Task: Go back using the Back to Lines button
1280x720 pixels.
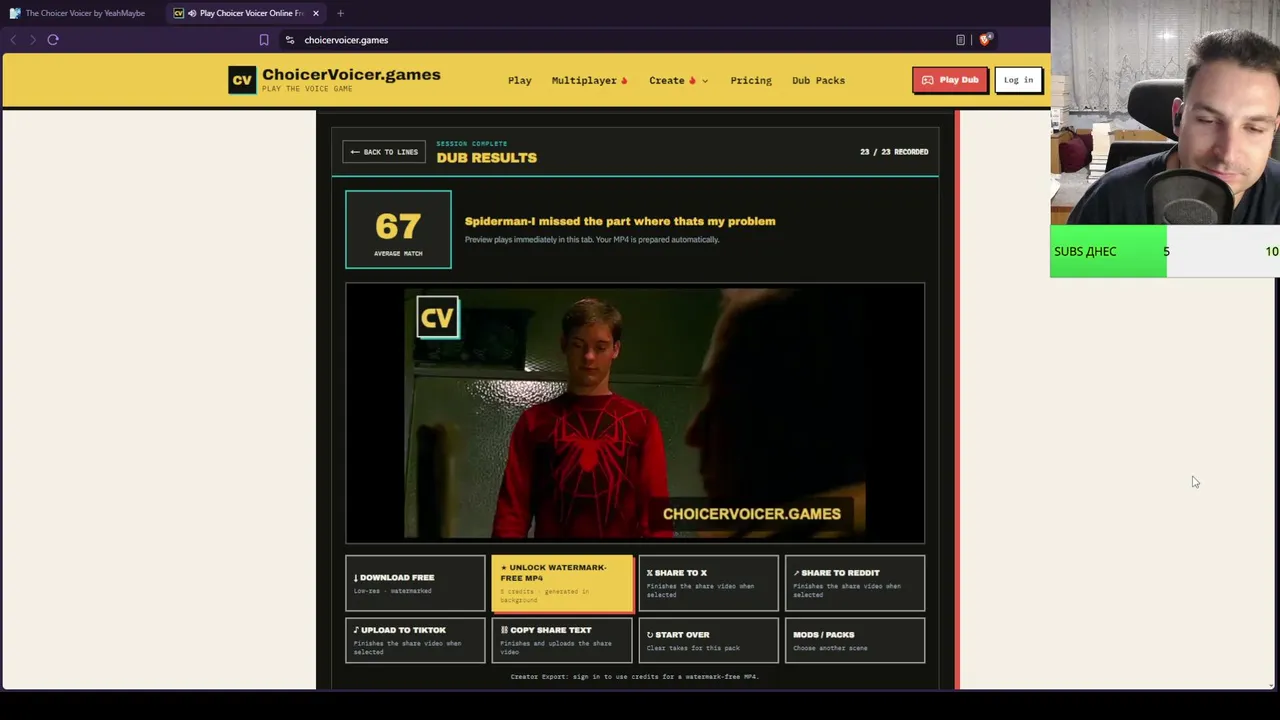Action: pyautogui.click(x=384, y=152)
